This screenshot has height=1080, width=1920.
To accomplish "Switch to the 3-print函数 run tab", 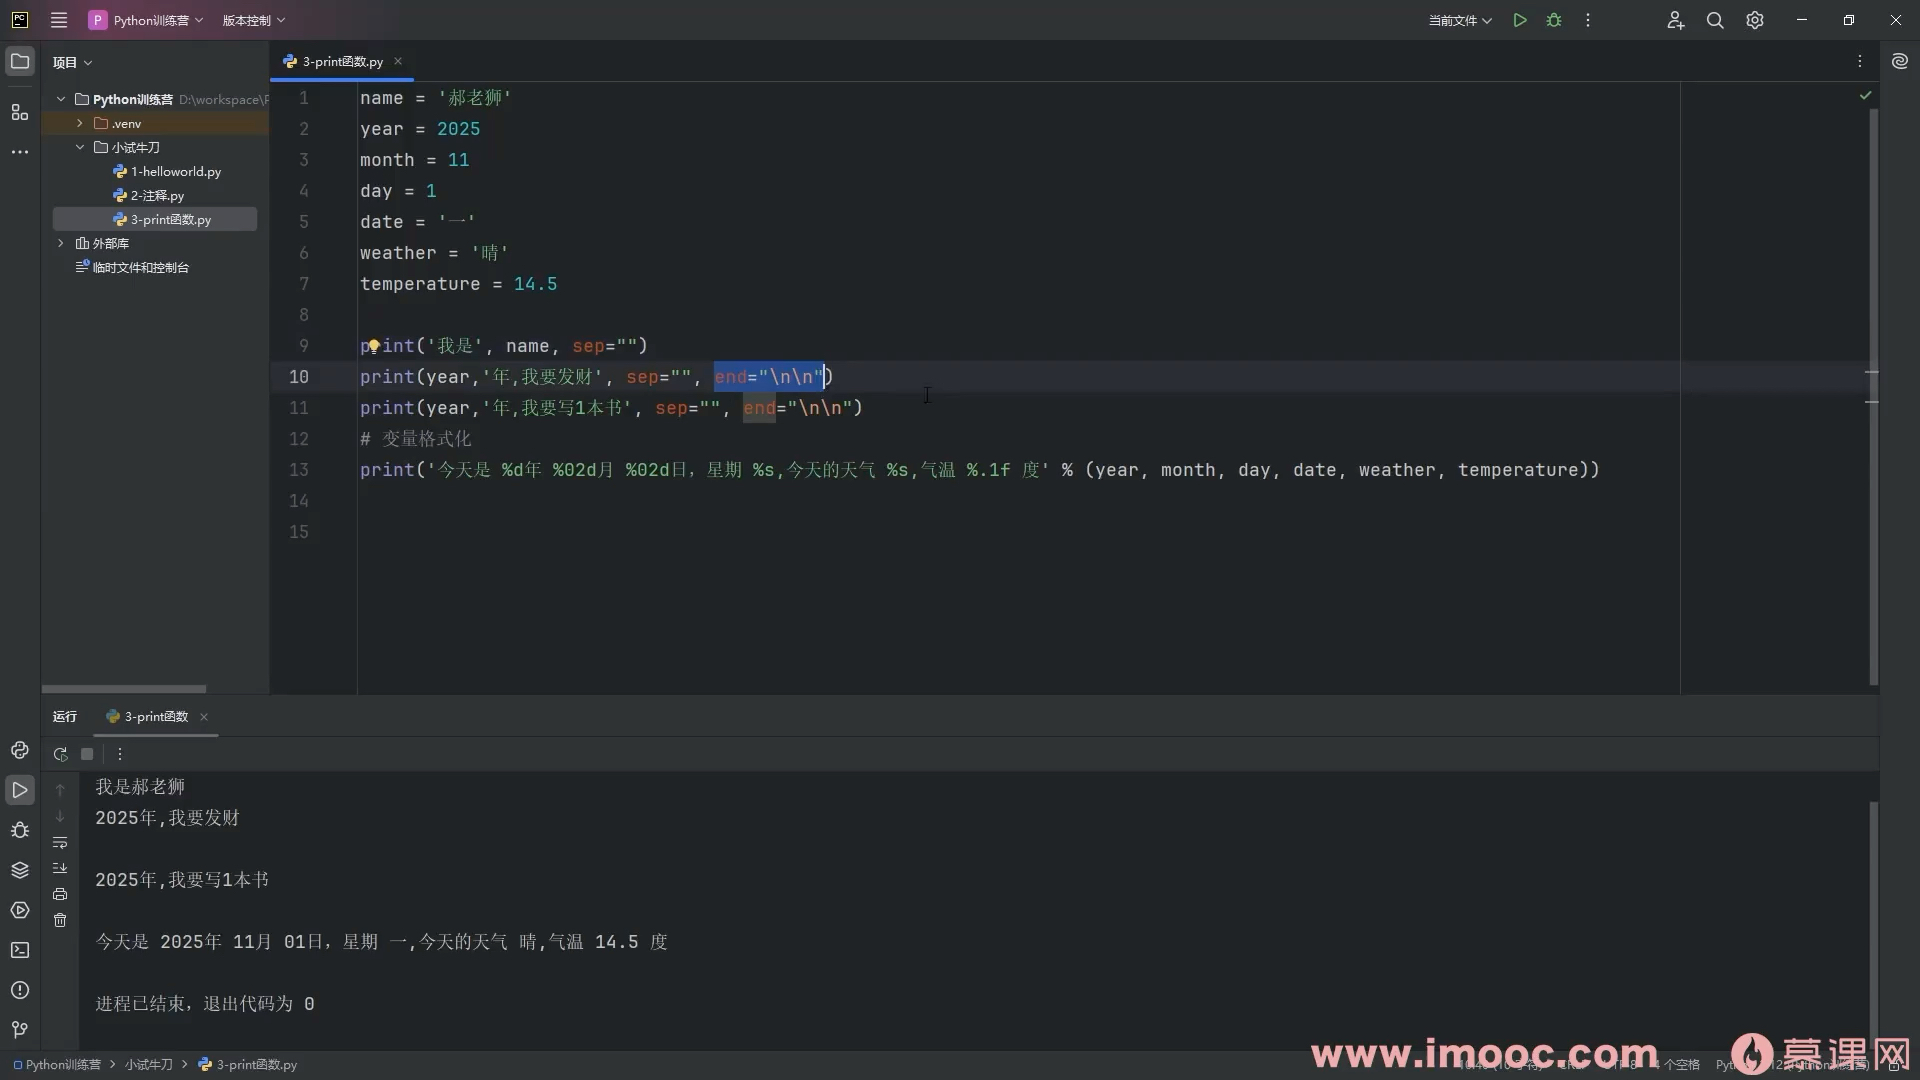I will [x=155, y=717].
